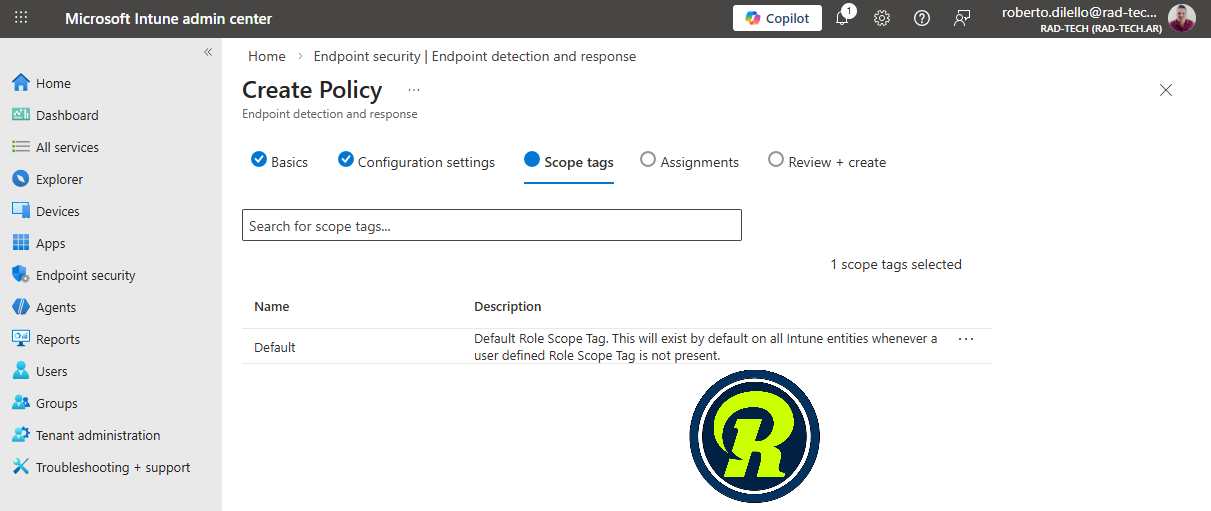Select the Review + create step circle
Image resolution: width=1211 pixels, height=511 pixels.
click(776, 160)
